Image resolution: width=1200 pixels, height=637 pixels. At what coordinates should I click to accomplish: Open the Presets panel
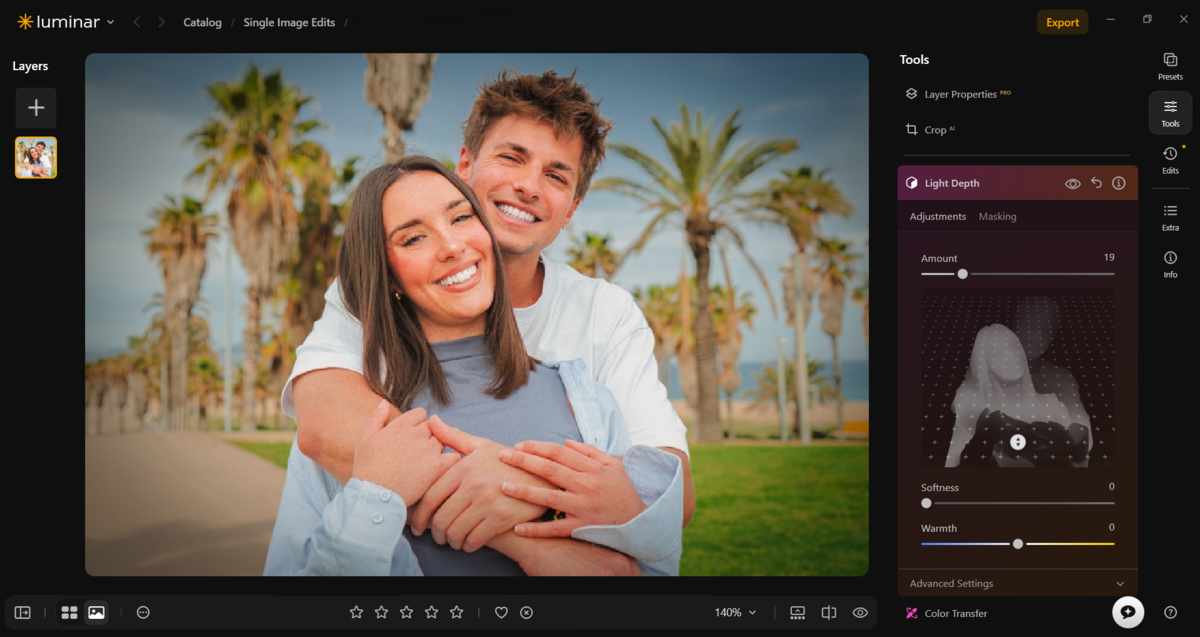1170,66
